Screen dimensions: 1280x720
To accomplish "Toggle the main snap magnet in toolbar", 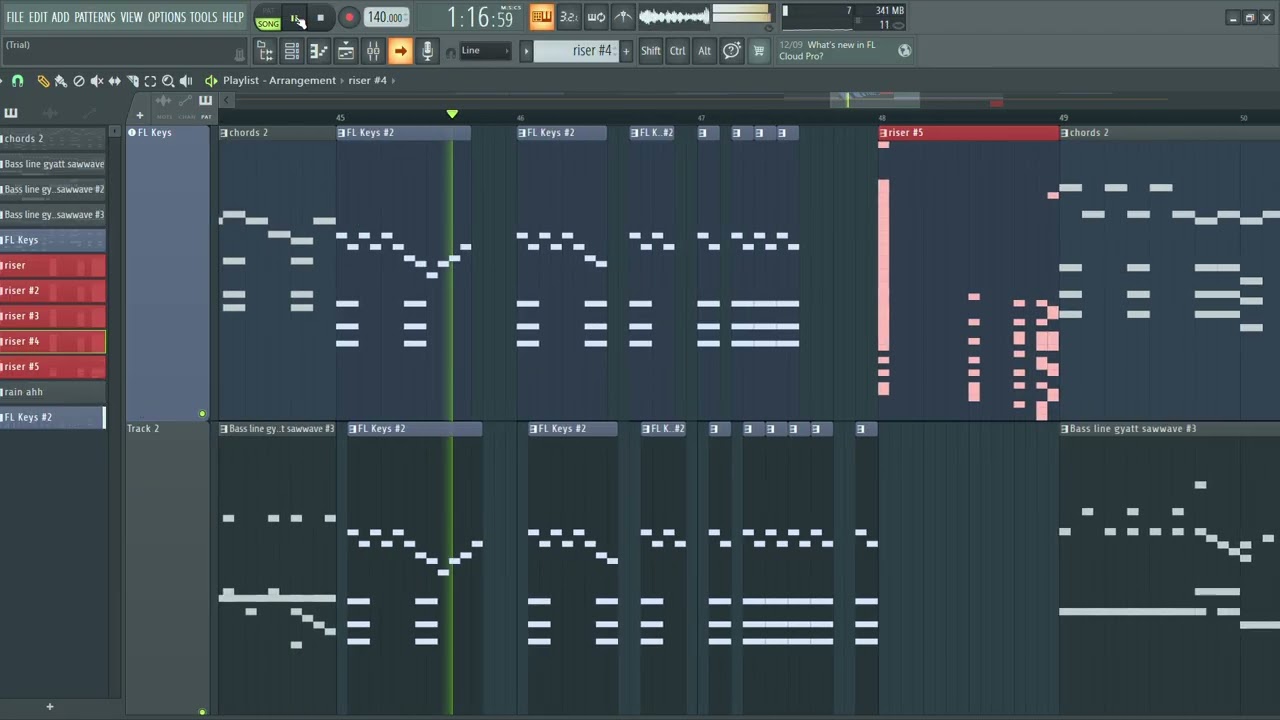I will (x=450, y=52).
